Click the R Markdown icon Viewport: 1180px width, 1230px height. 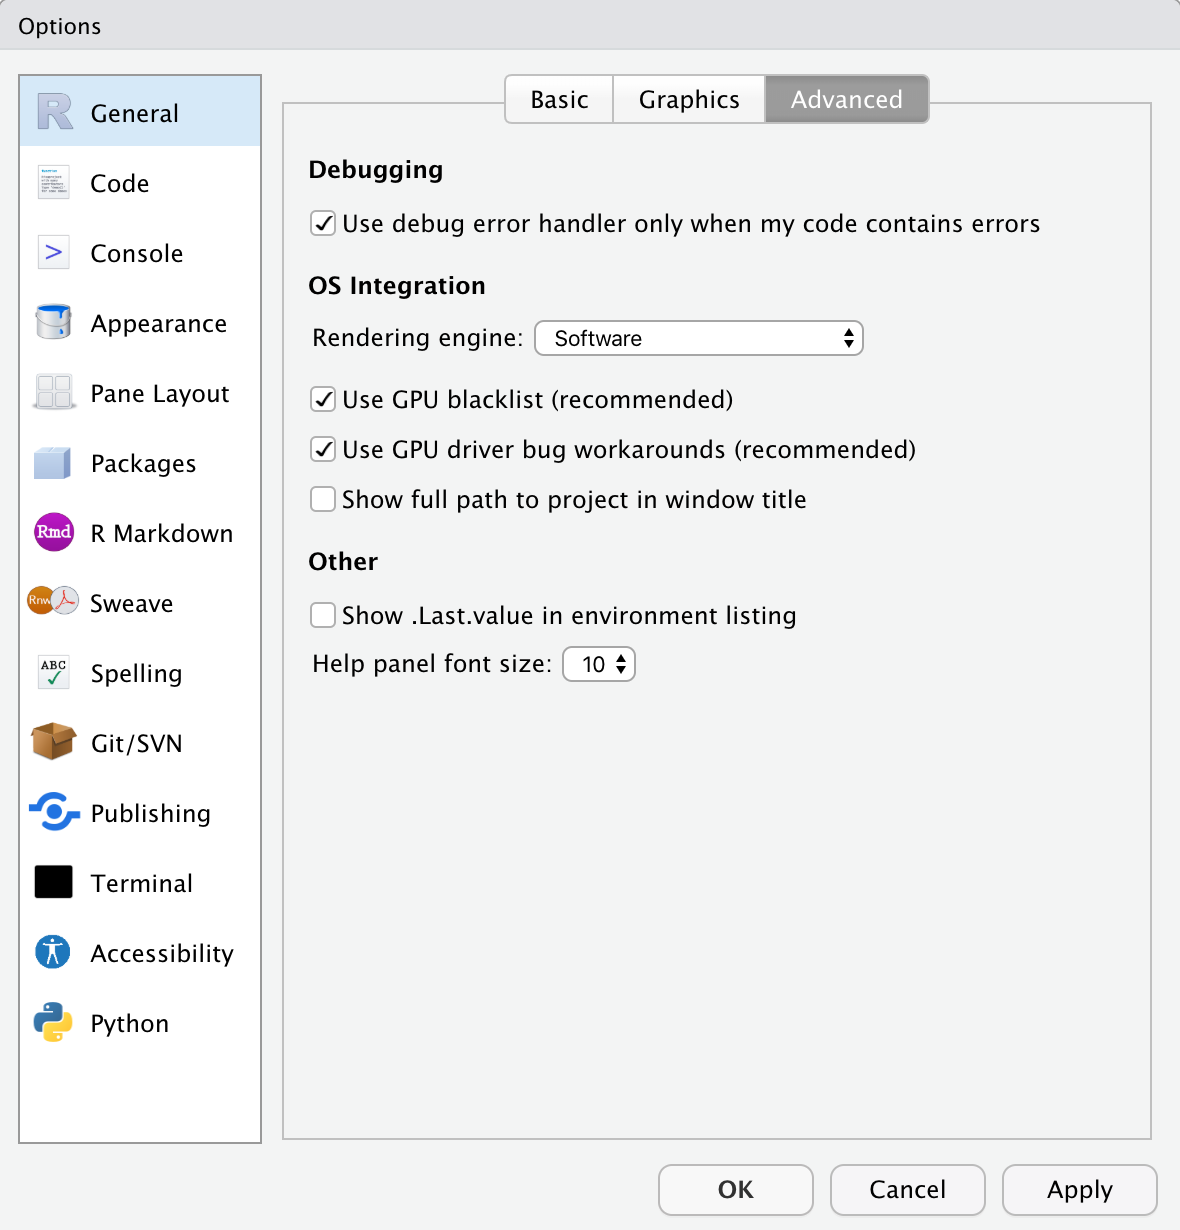[x=52, y=532]
